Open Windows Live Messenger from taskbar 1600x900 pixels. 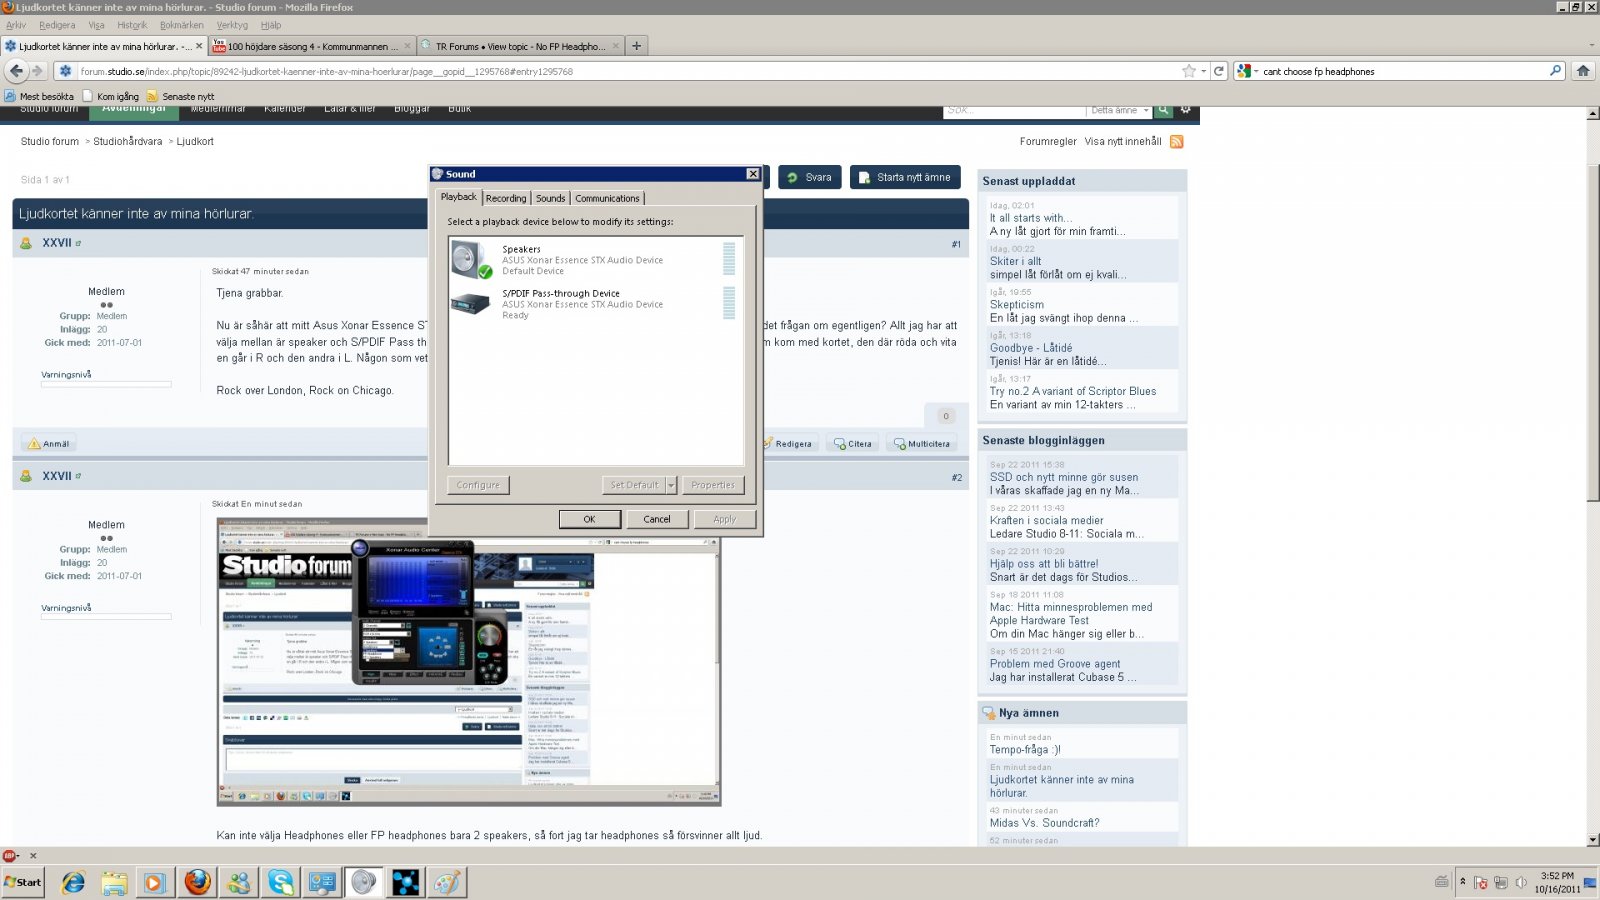click(x=239, y=882)
